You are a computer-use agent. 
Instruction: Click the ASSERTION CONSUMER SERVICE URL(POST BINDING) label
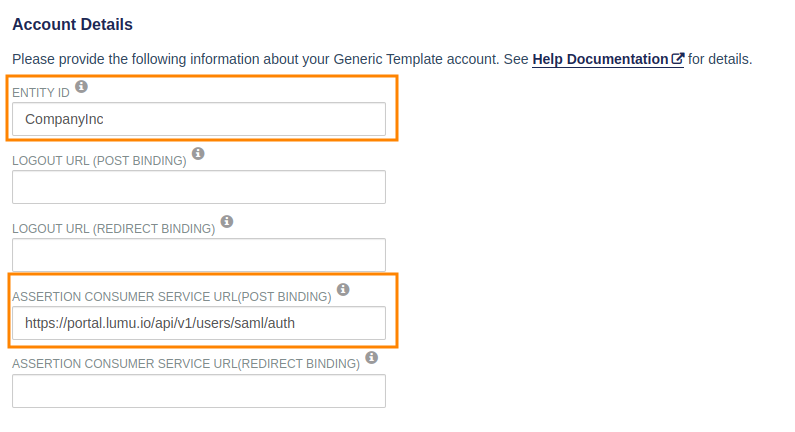point(171,296)
